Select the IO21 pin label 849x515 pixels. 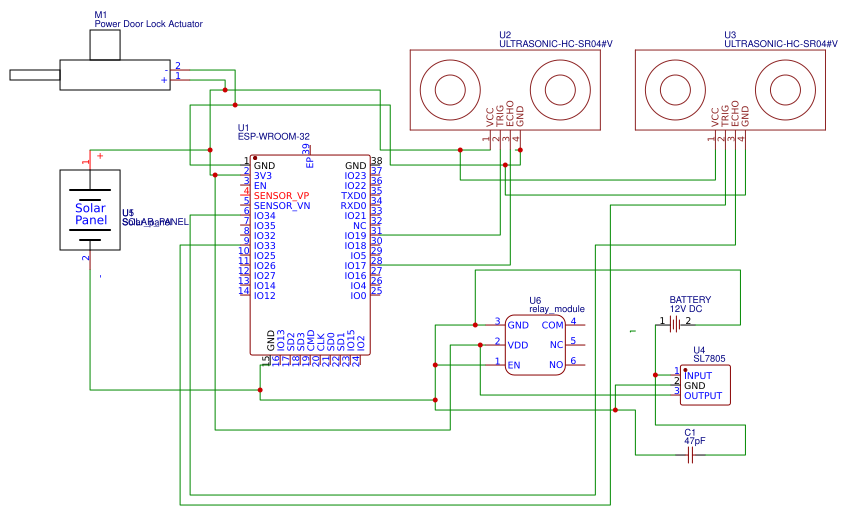(355, 216)
